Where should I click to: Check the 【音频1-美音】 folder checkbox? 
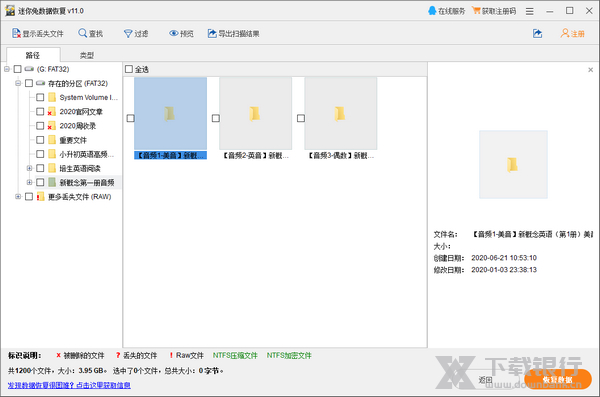130,118
